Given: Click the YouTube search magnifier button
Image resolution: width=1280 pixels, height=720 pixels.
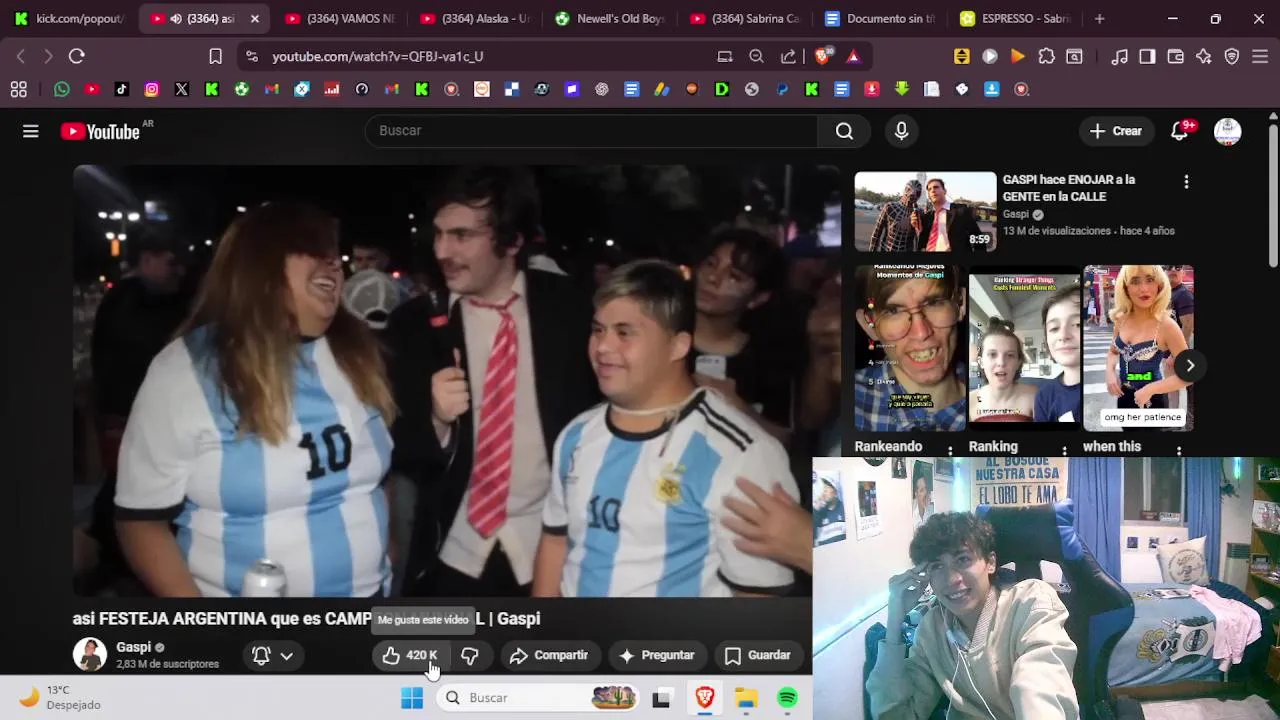Looking at the screenshot, I should tap(844, 131).
